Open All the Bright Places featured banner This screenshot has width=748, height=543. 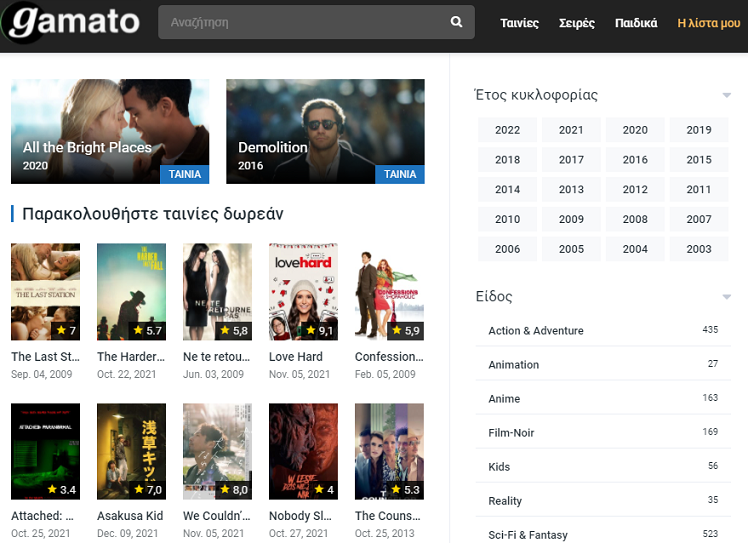[x=110, y=131]
